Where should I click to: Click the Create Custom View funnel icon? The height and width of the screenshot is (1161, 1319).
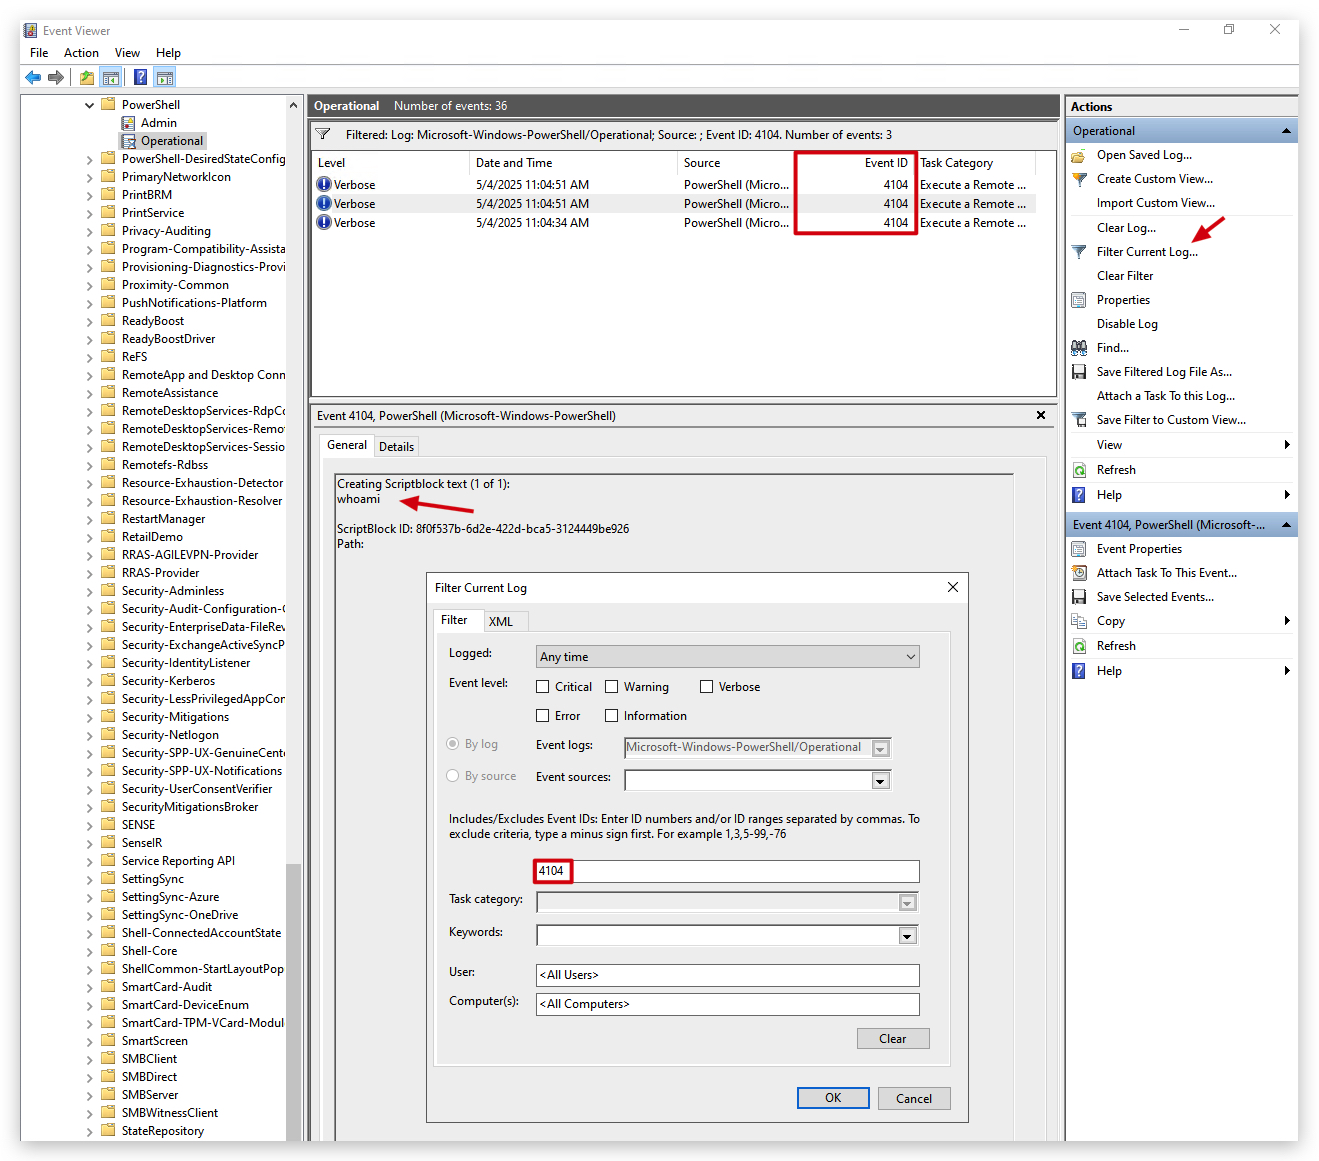pyautogui.click(x=1079, y=179)
